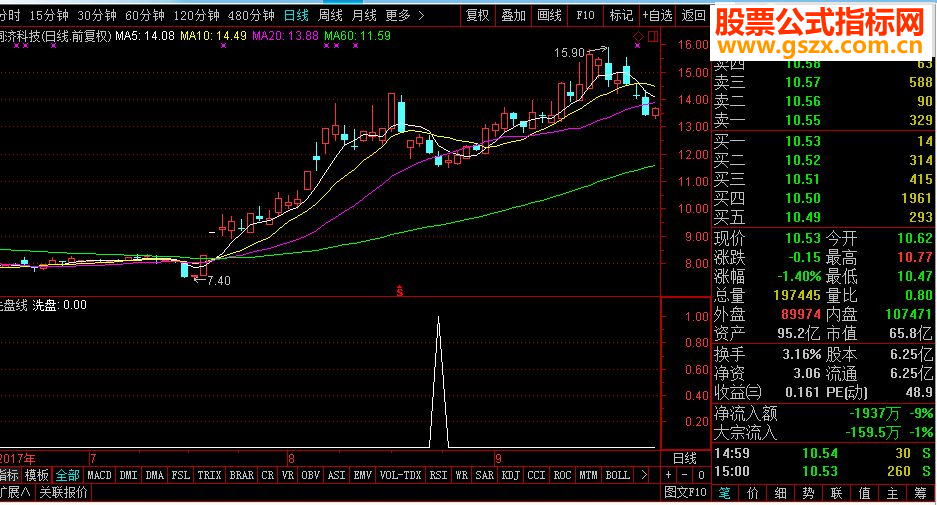Image resolution: width=937 pixels, height=505 pixels.
Task: Switch to the VR indicator
Action: (287, 476)
